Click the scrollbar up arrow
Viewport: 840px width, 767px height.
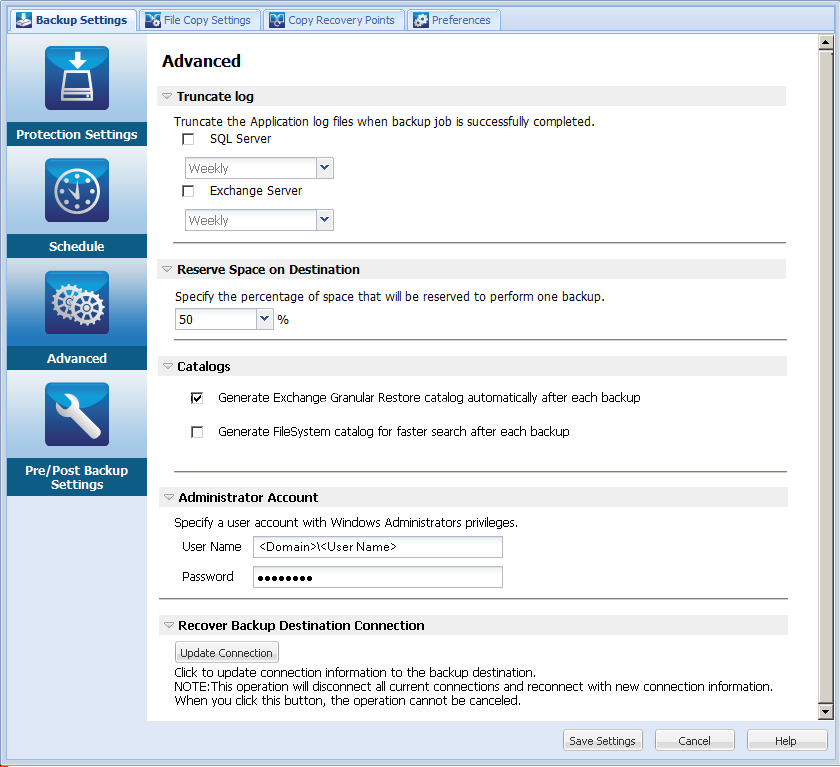tap(826, 42)
